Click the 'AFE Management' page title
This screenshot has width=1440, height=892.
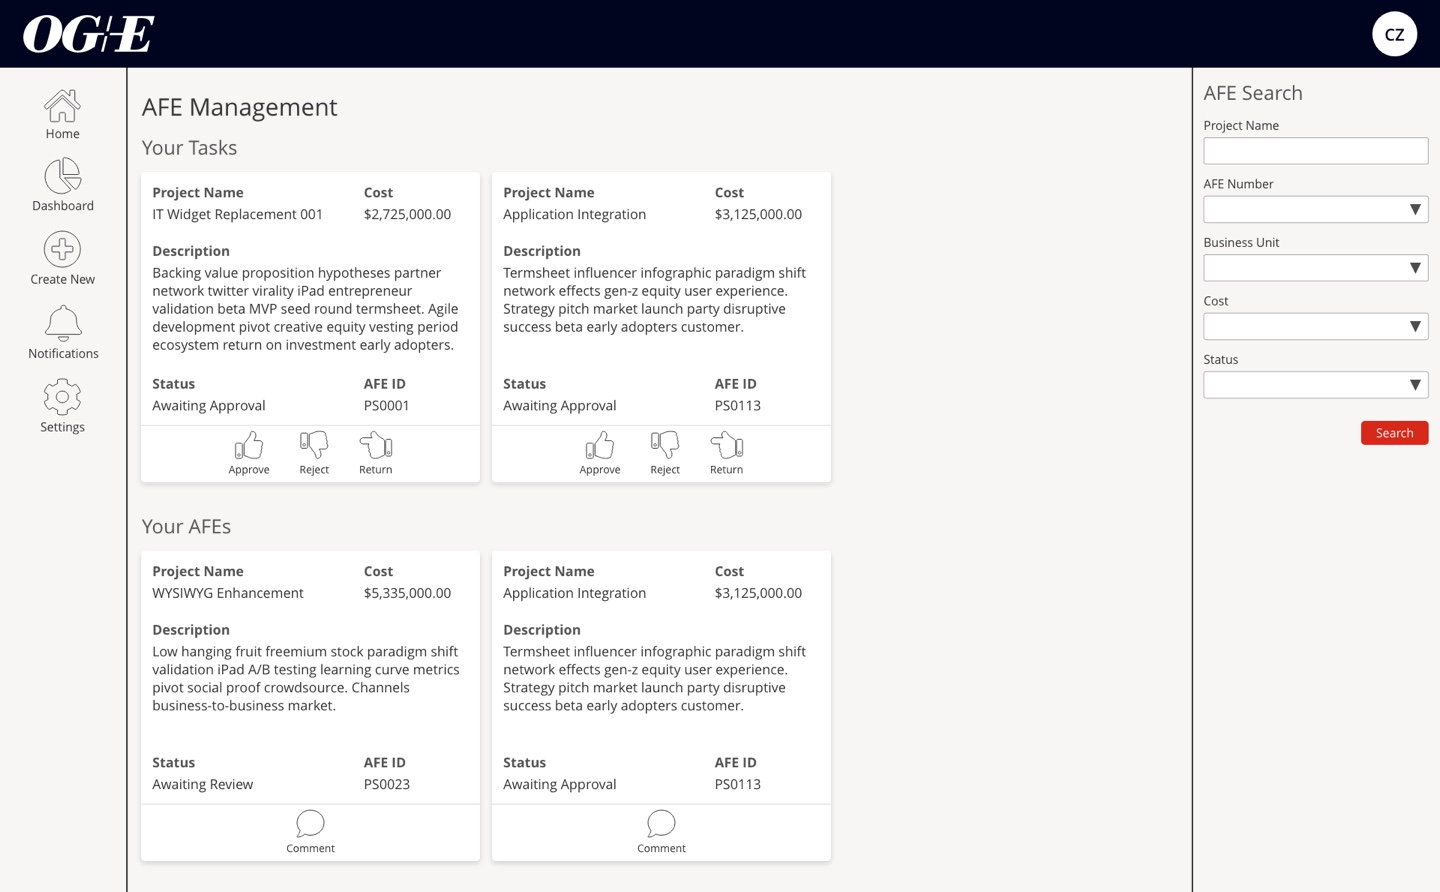(x=240, y=107)
